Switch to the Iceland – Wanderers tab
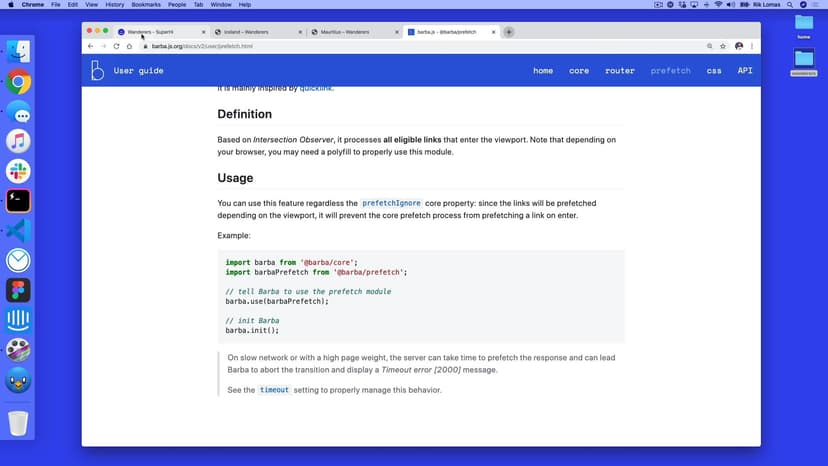Viewport: 828px width, 466px height. coord(255,32)
